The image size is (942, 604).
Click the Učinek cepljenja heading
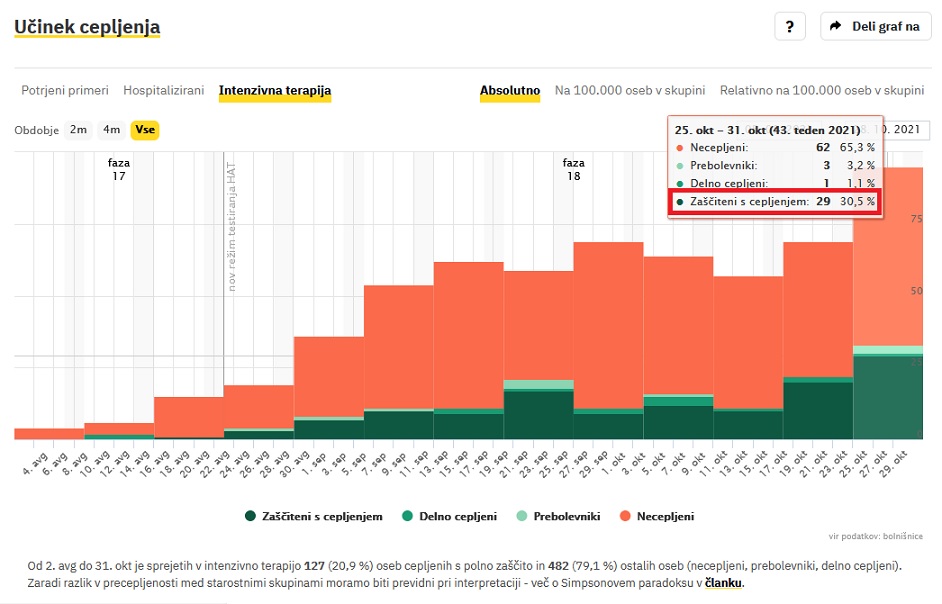[87, 27]
